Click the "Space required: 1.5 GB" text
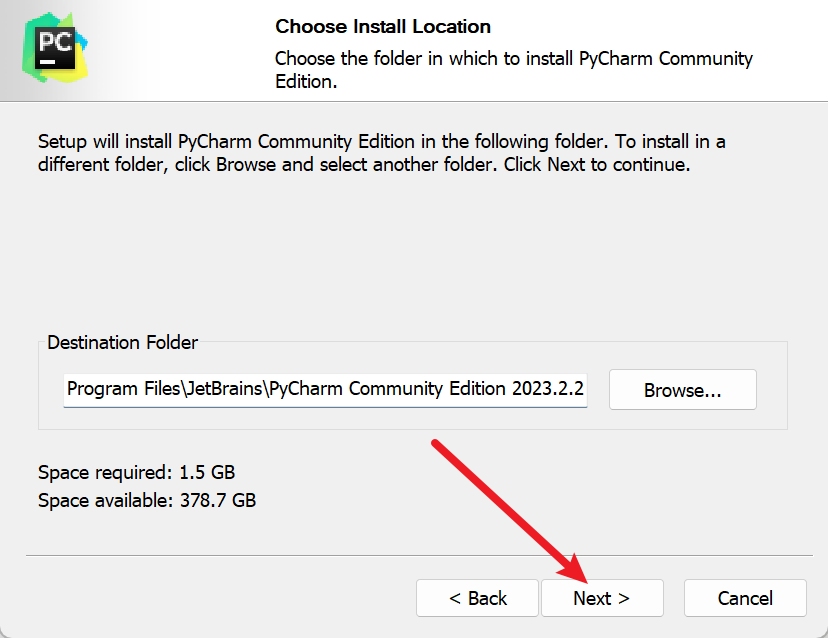The height and width of the screenshot is (638, 828). (136, 472)
